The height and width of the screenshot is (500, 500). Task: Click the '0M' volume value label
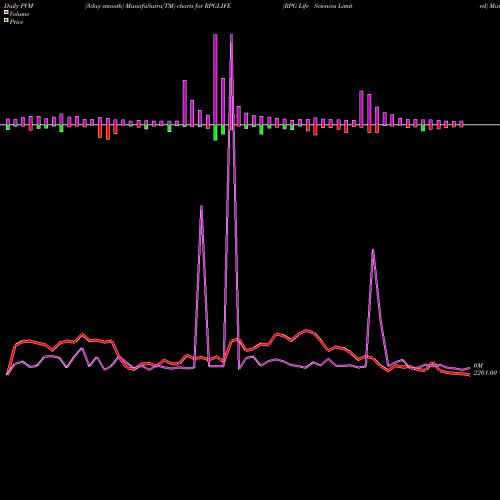point(478,366)
